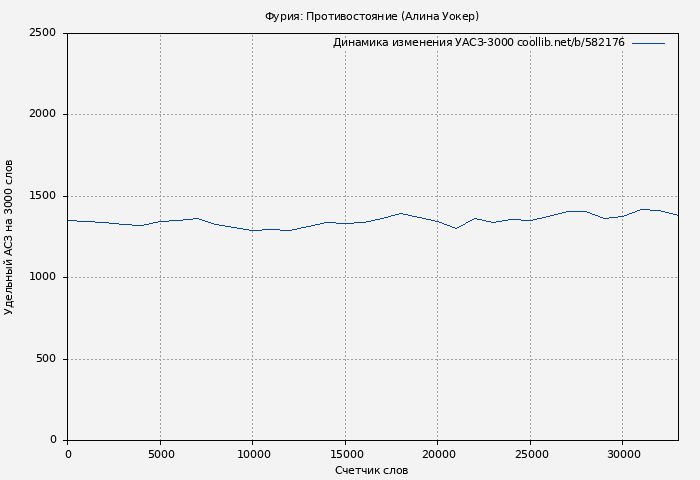
Task: Click the chart title "Фурия: Противостояние"
Action: point(371,16)
